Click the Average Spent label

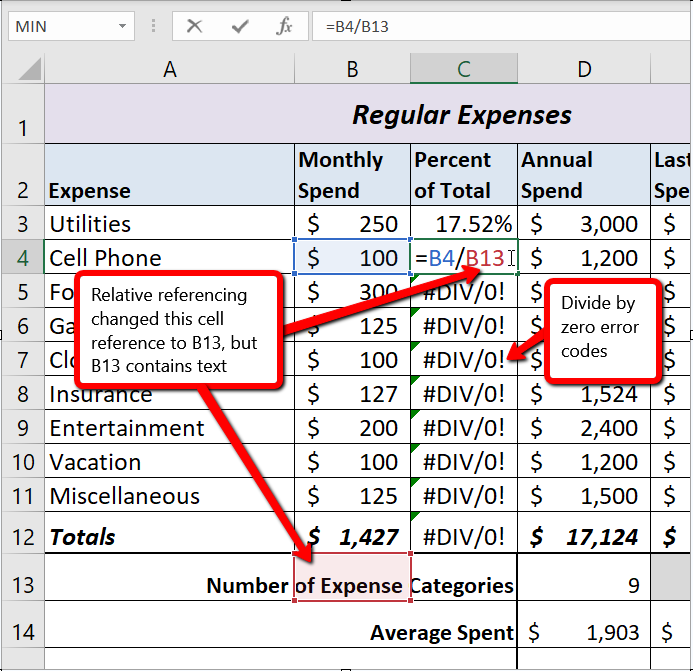pos(442,633)
